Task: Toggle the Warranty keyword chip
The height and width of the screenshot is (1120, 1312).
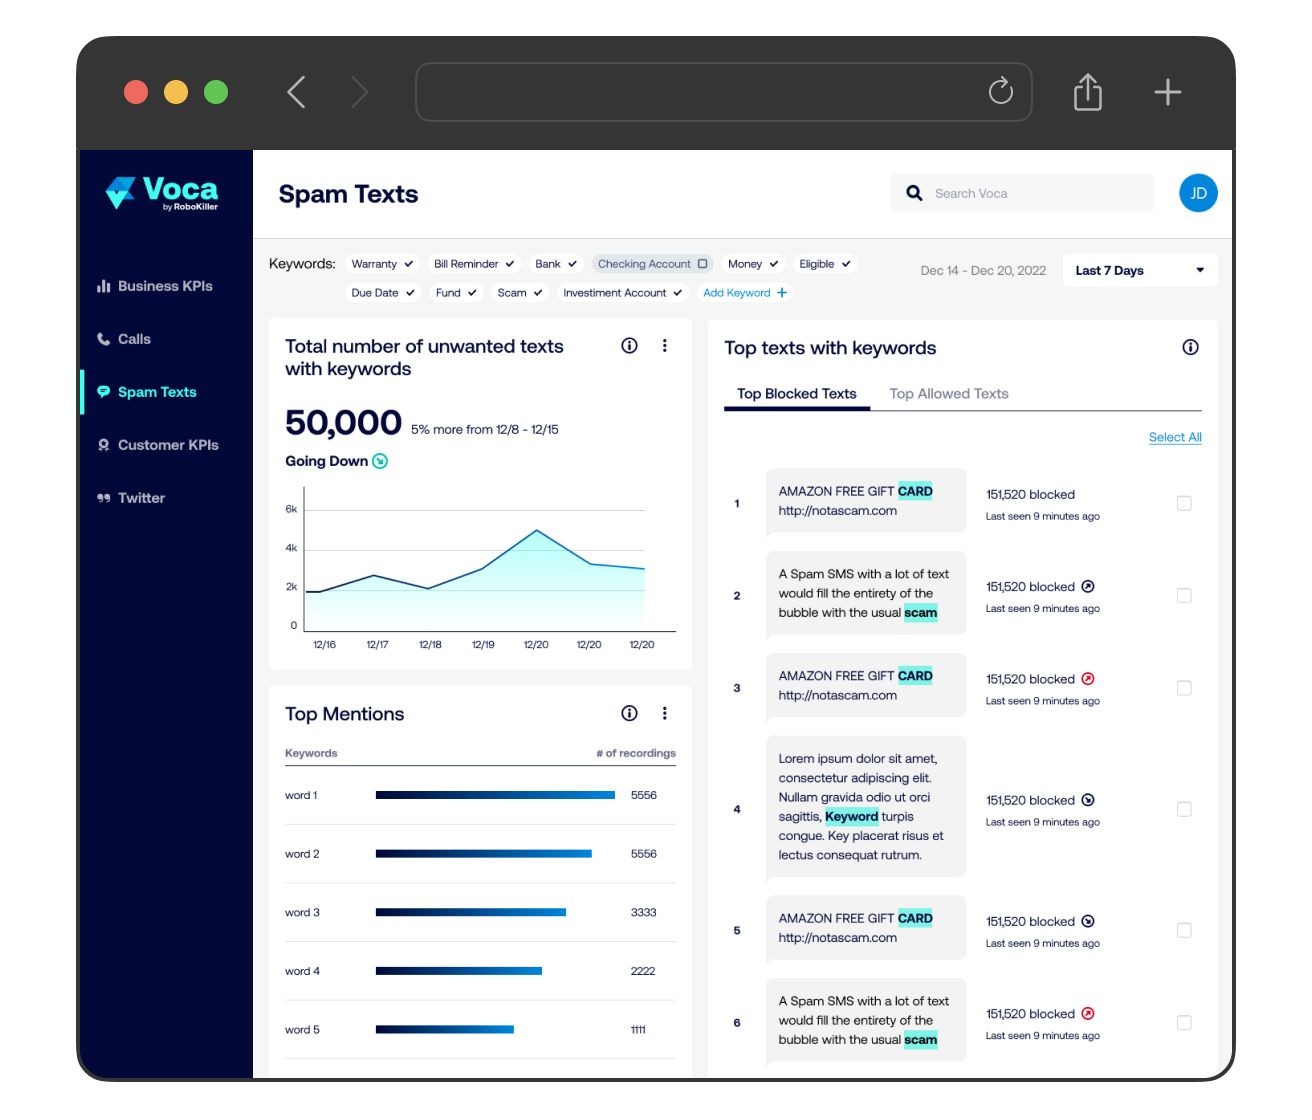Action: coord(382,264)
